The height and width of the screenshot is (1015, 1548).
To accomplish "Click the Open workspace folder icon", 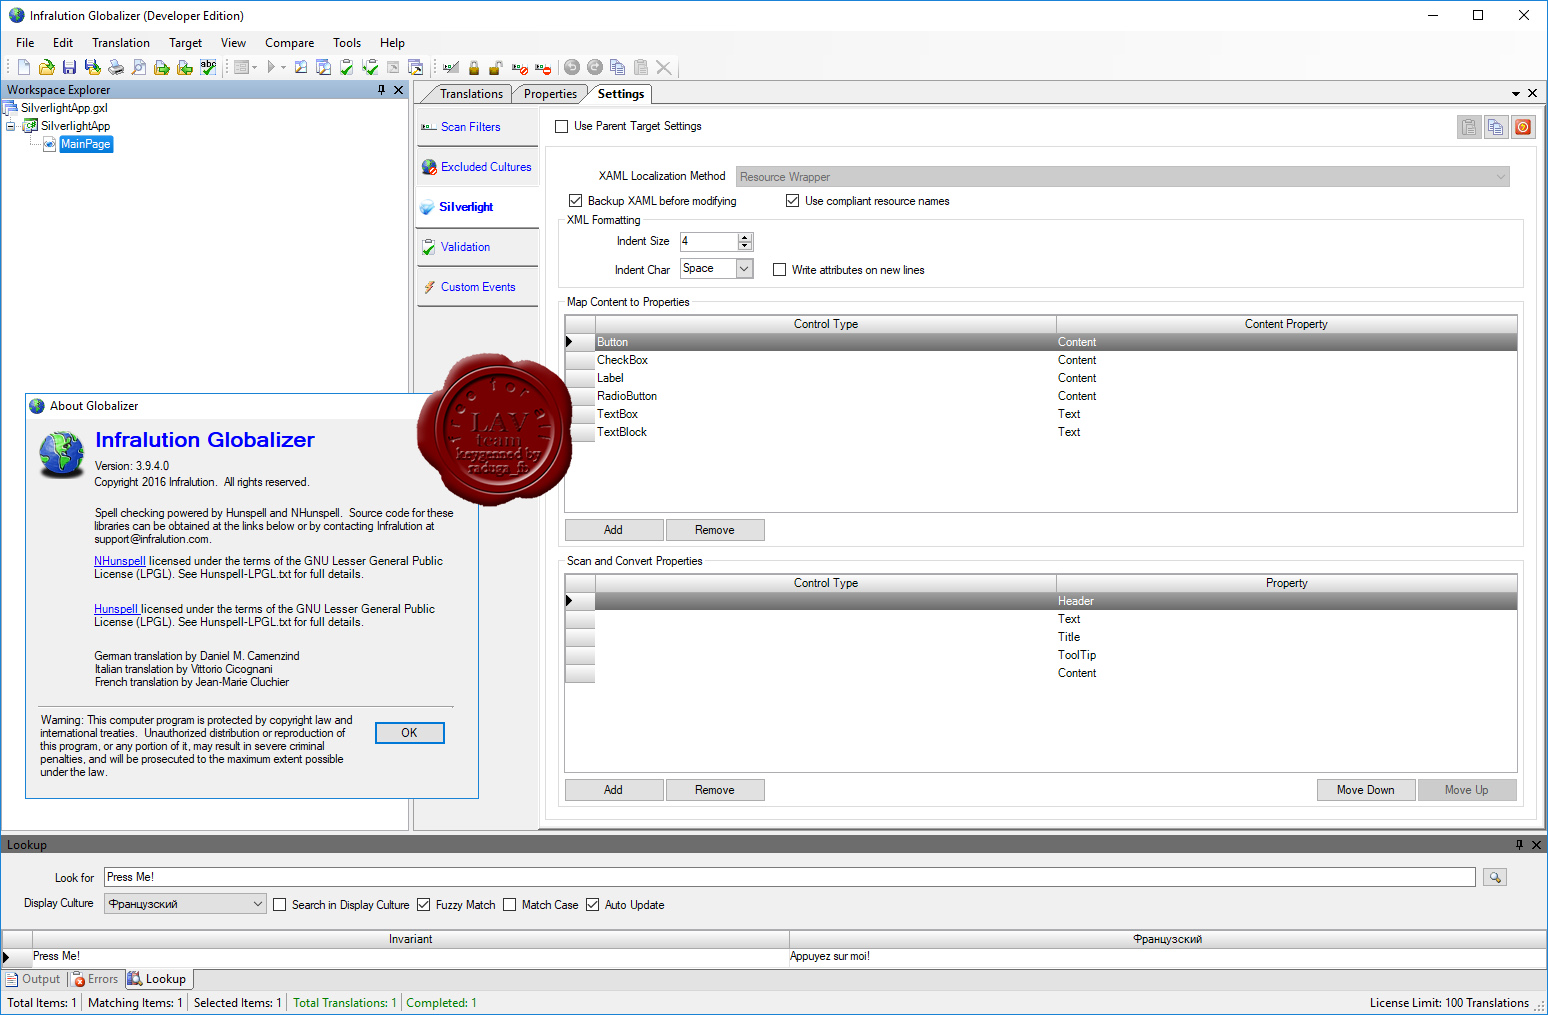I will tap(47, 67).
